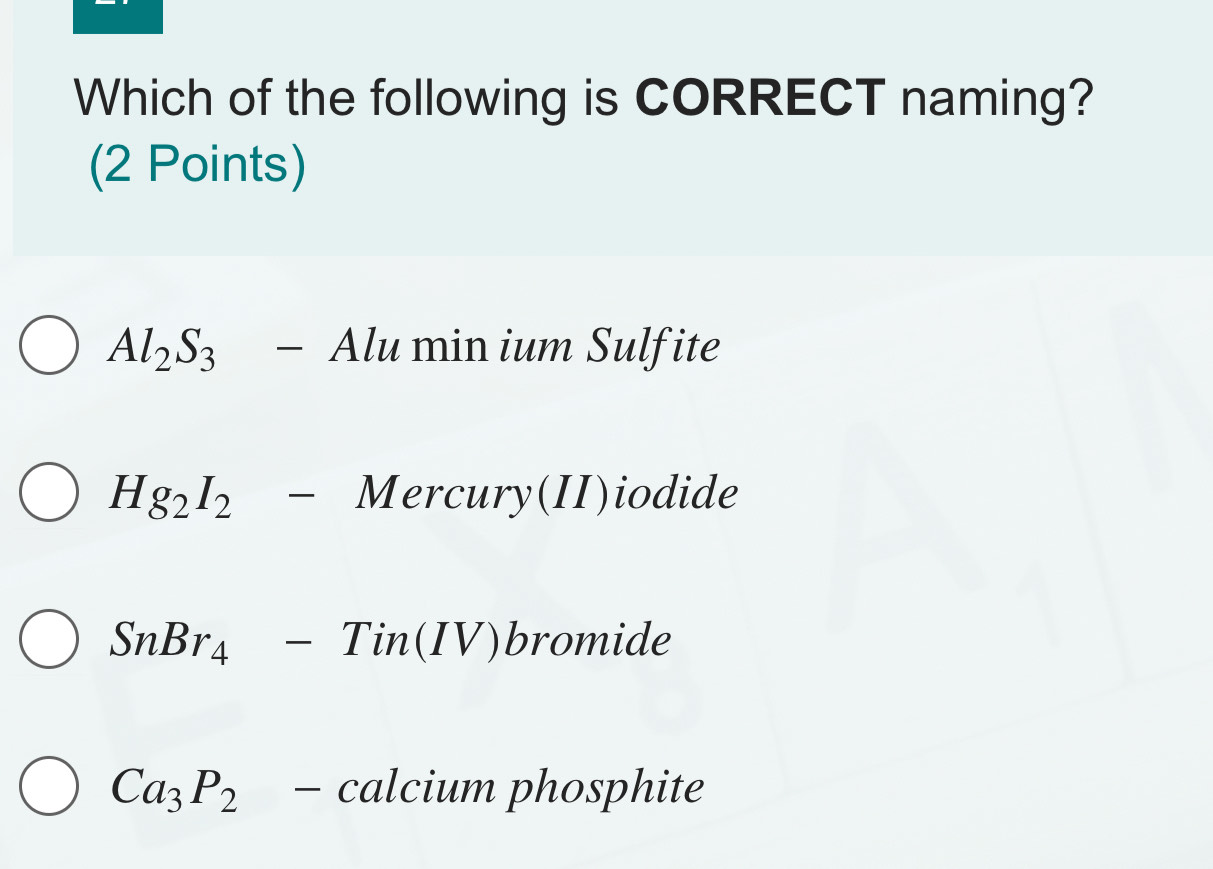Click the (2 Points) label
The height and width of the screenshot is (869, 1213).
[199, 163]
